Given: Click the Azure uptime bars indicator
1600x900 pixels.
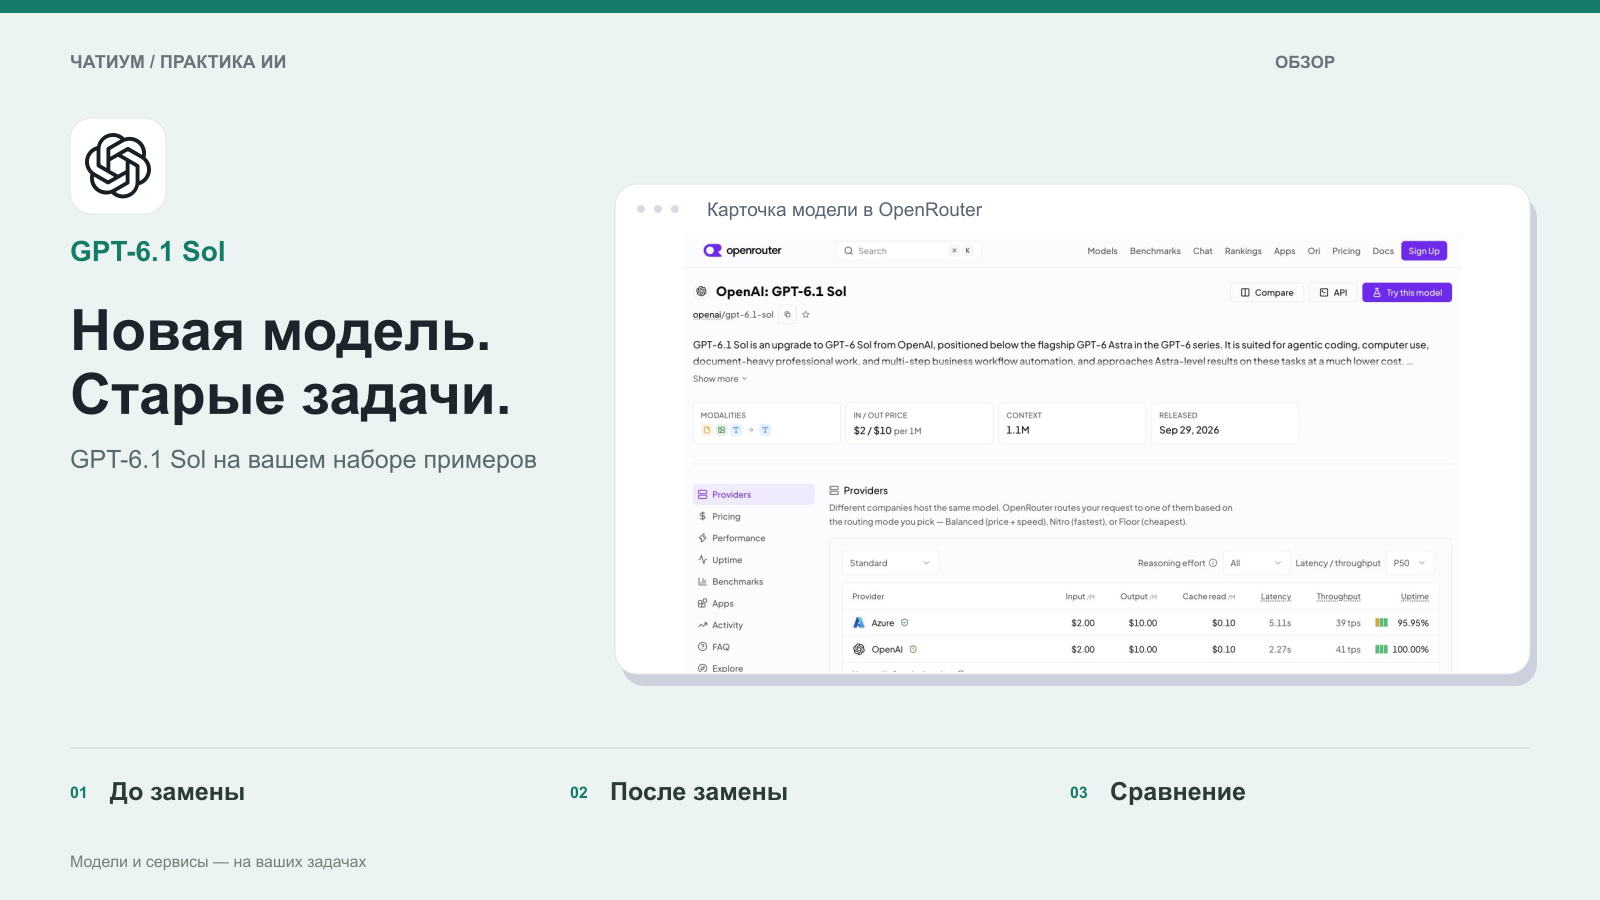Looking at the screenshot, I should pyautogui.click(x=1381, y=622).
